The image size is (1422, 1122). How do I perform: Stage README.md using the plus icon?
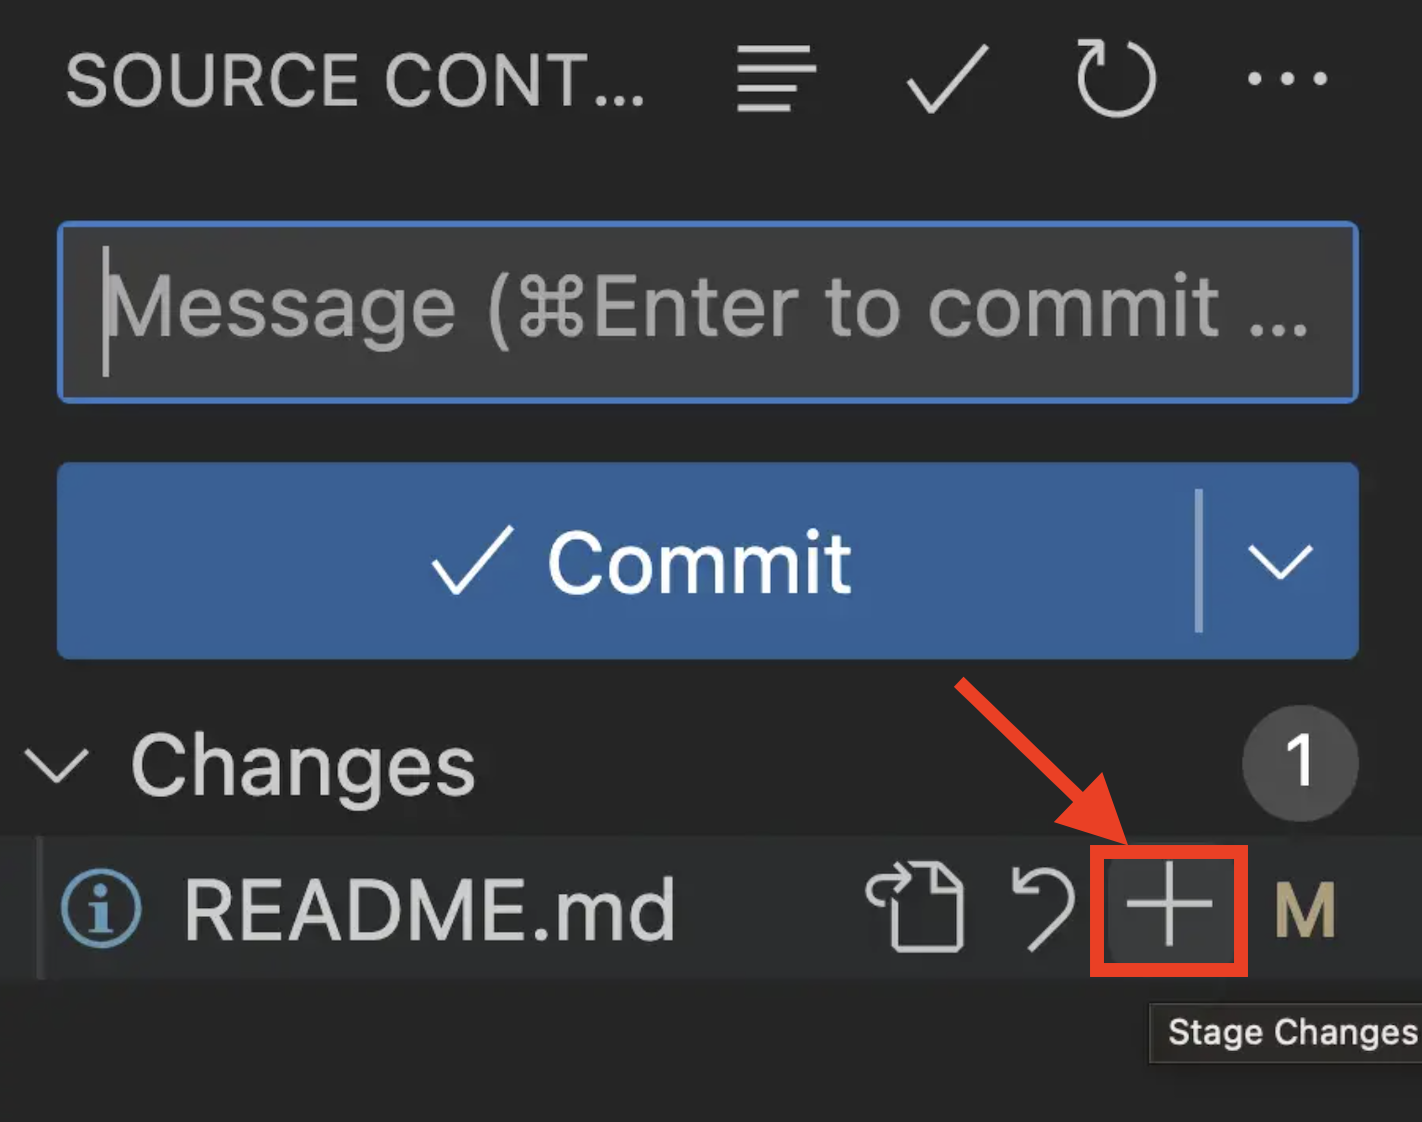(x=1169, y=904)
